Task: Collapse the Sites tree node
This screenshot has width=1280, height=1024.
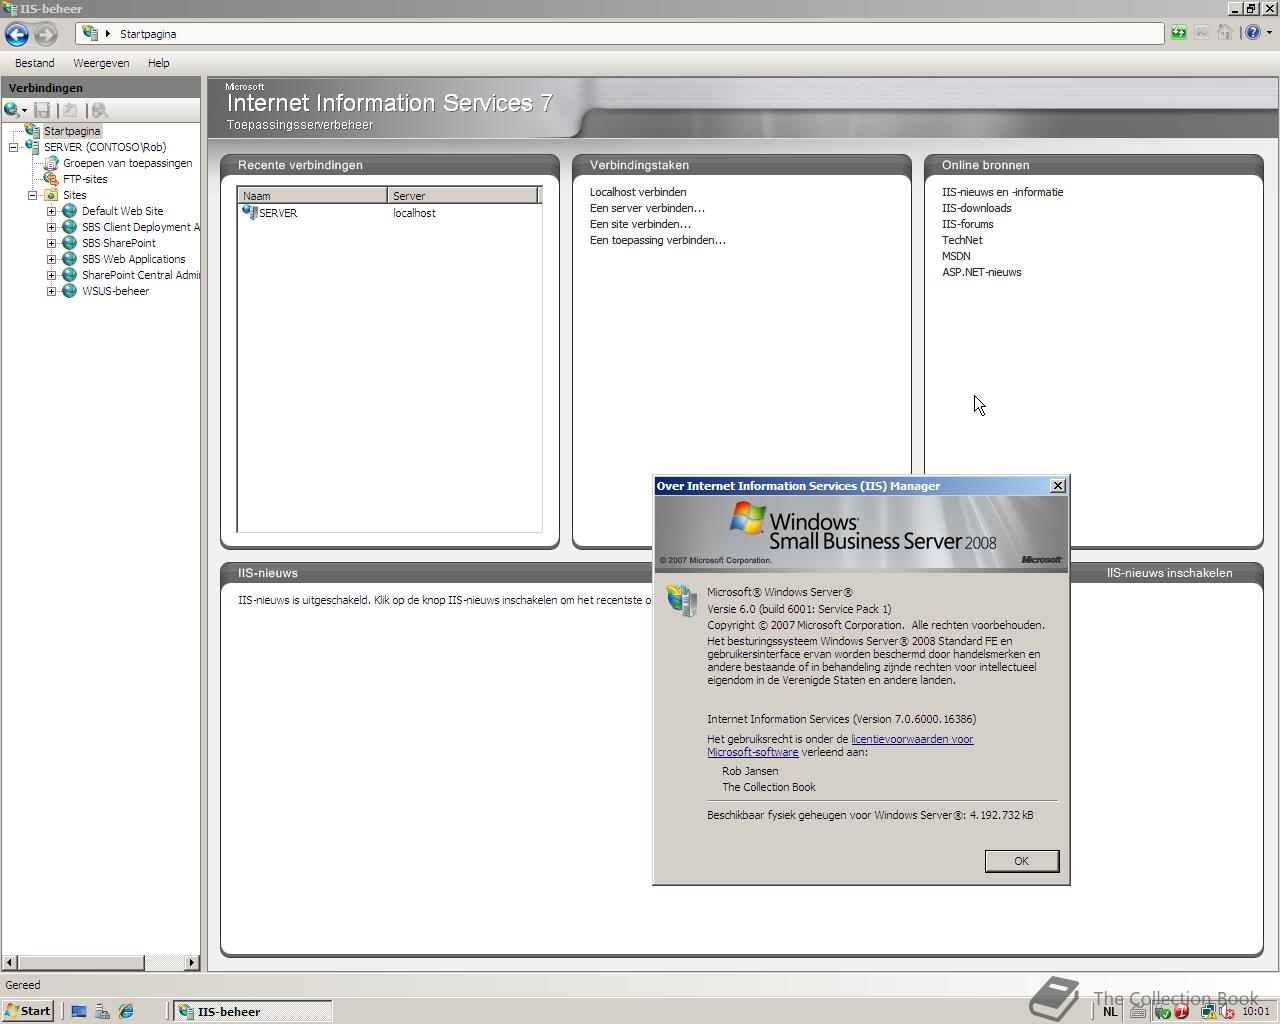Action: point(33,195)
